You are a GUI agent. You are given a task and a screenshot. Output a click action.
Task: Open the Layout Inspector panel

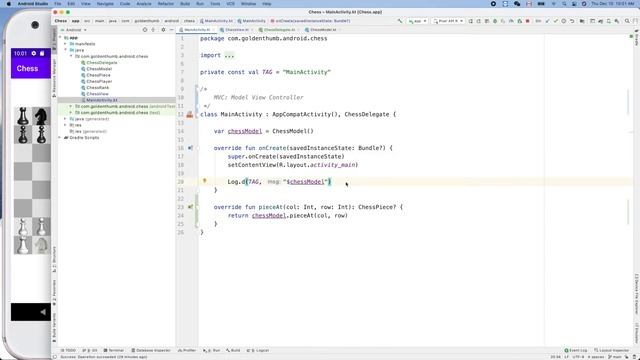pos(611,350)
